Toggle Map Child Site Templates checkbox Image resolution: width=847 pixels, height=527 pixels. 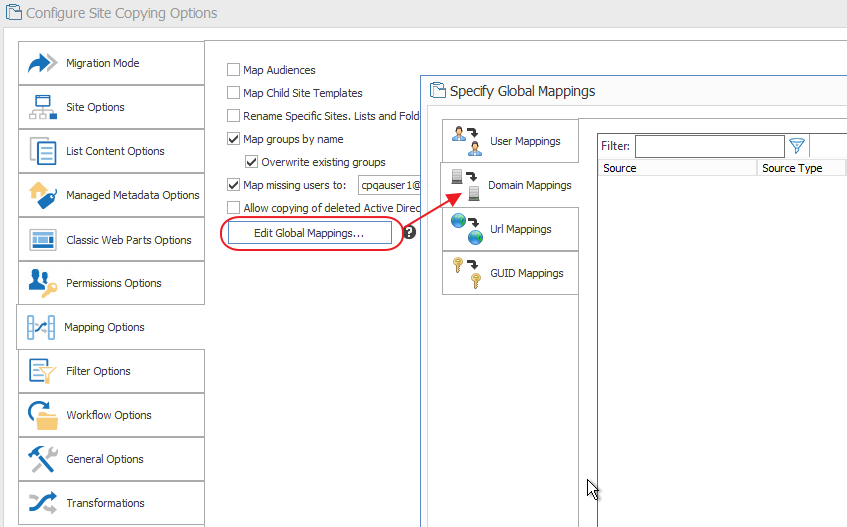coord(234,93)
